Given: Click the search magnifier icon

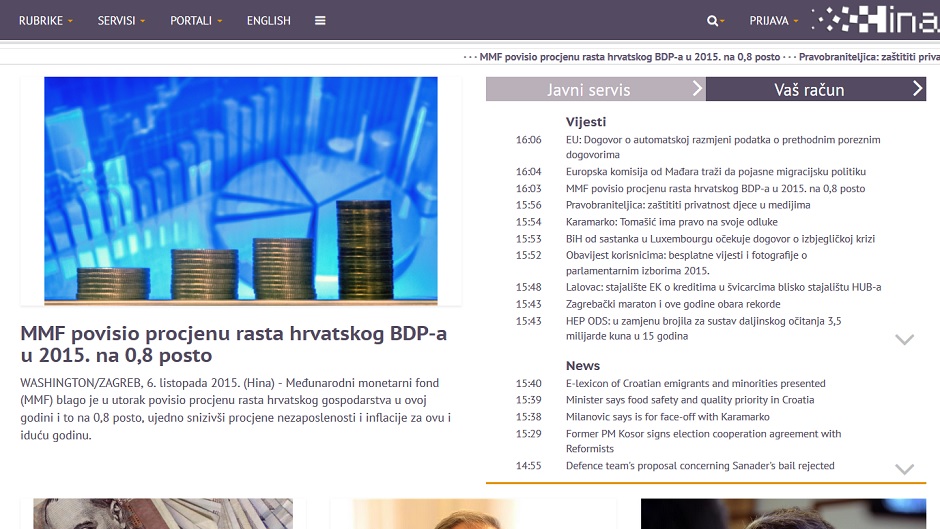Looking at the screenshot, I should point(714,20).
